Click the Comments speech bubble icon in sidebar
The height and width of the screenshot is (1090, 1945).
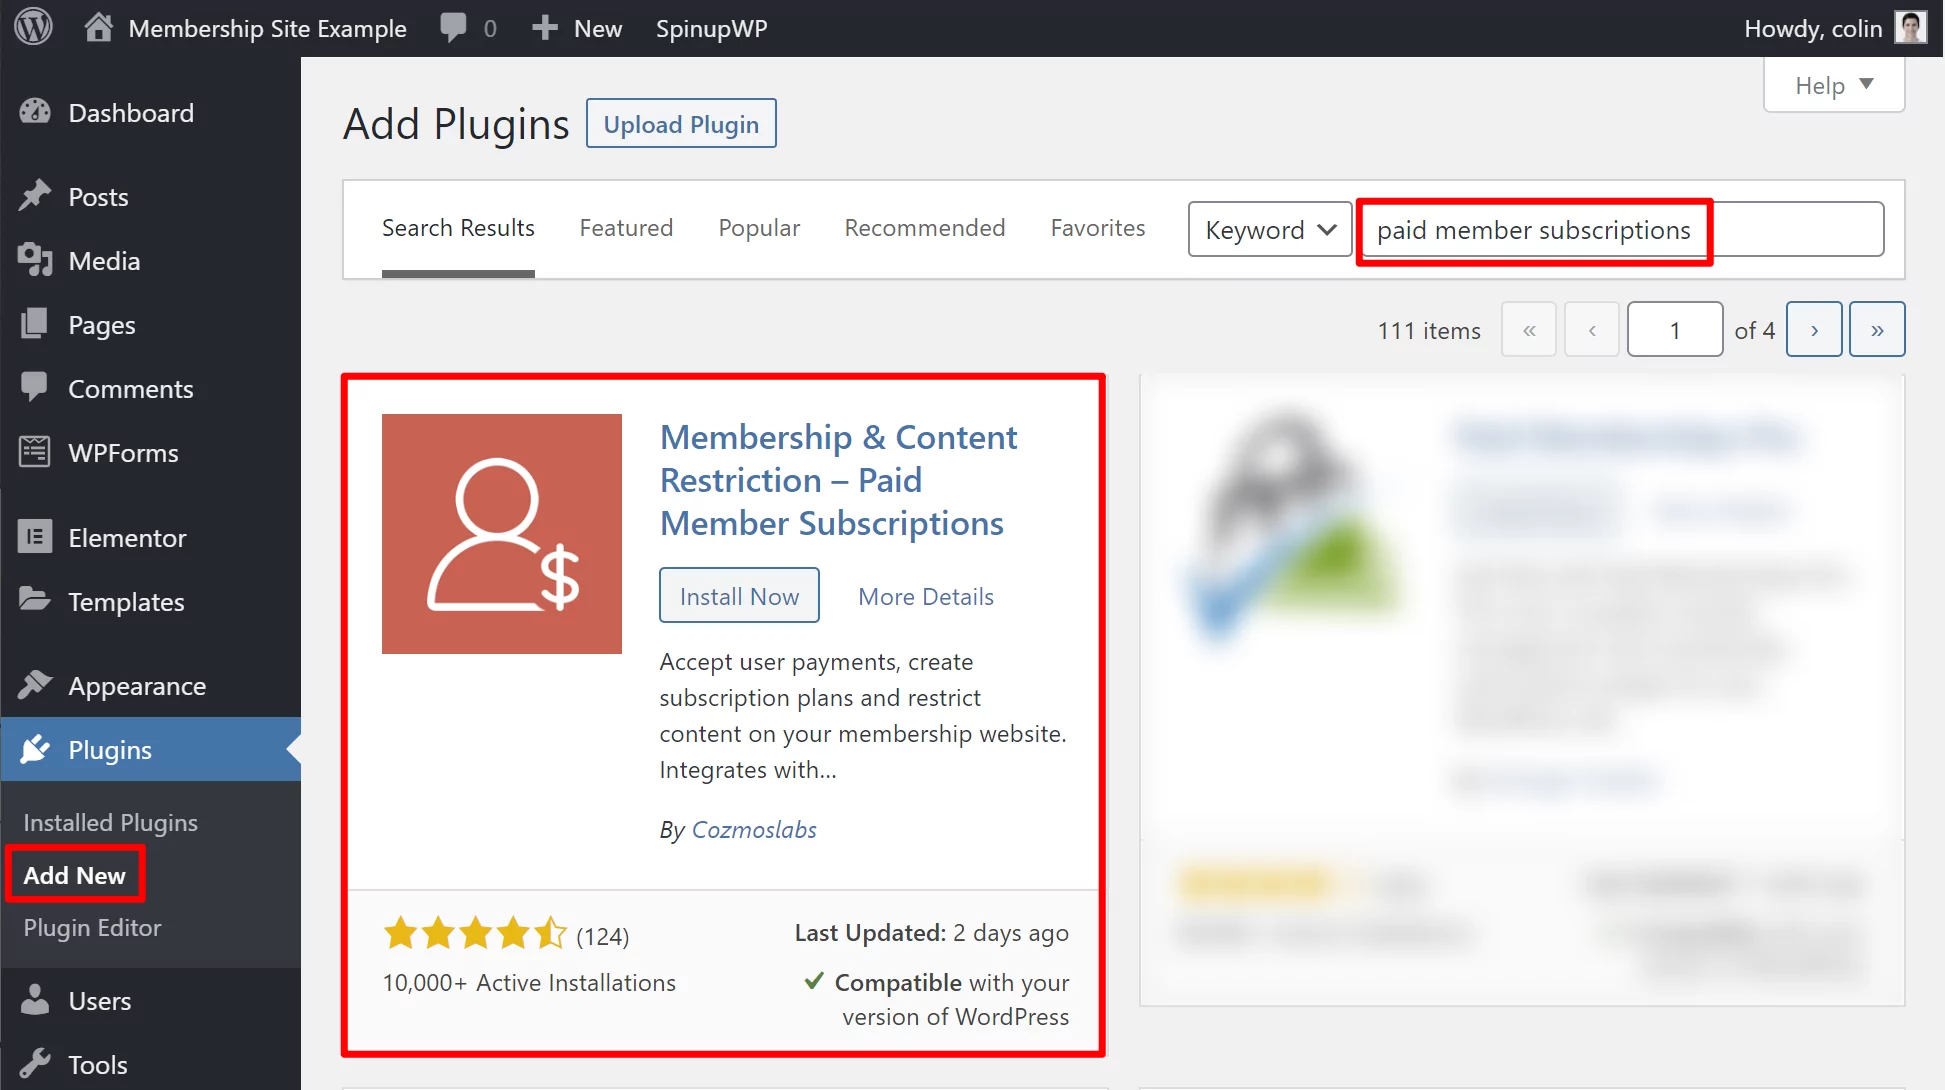point(35,388)
